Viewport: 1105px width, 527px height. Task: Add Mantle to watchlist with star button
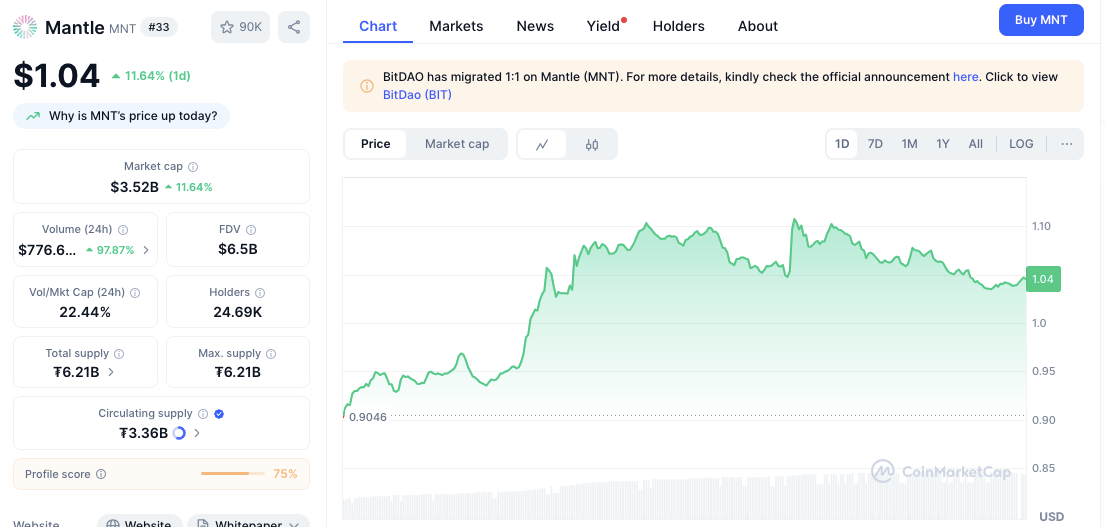(240, 27)
